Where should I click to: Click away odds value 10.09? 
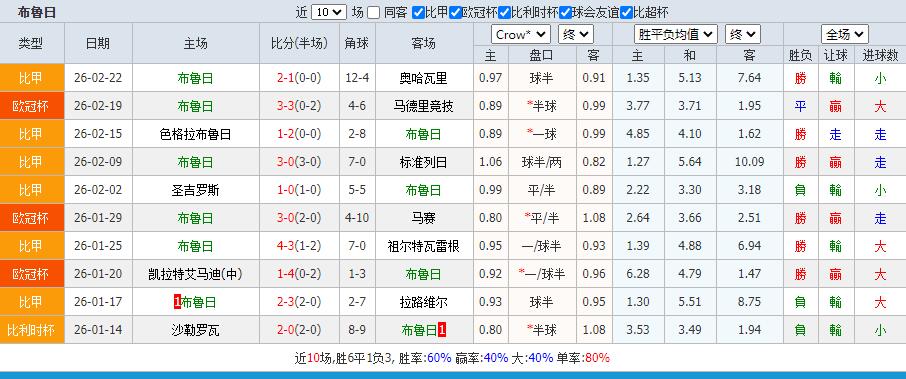(749, 162)
